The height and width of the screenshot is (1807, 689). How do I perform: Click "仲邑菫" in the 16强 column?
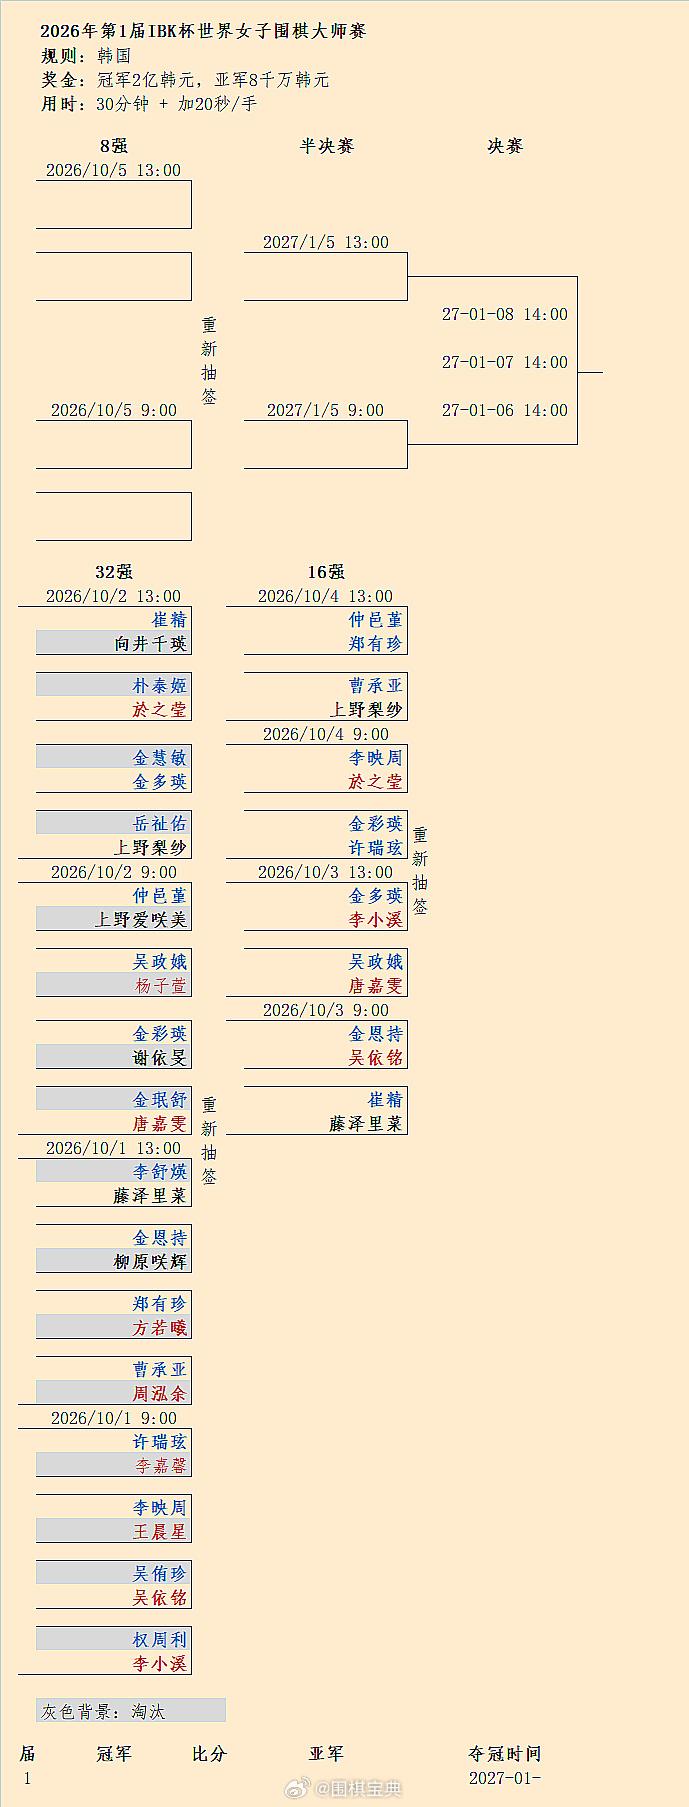376,620
